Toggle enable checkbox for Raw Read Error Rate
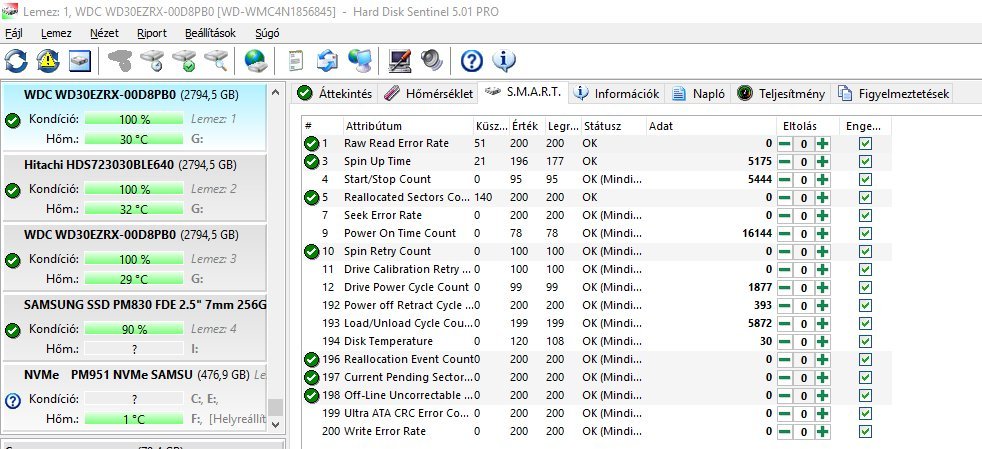This screenshot has width=982, height=449. [866, 143]
